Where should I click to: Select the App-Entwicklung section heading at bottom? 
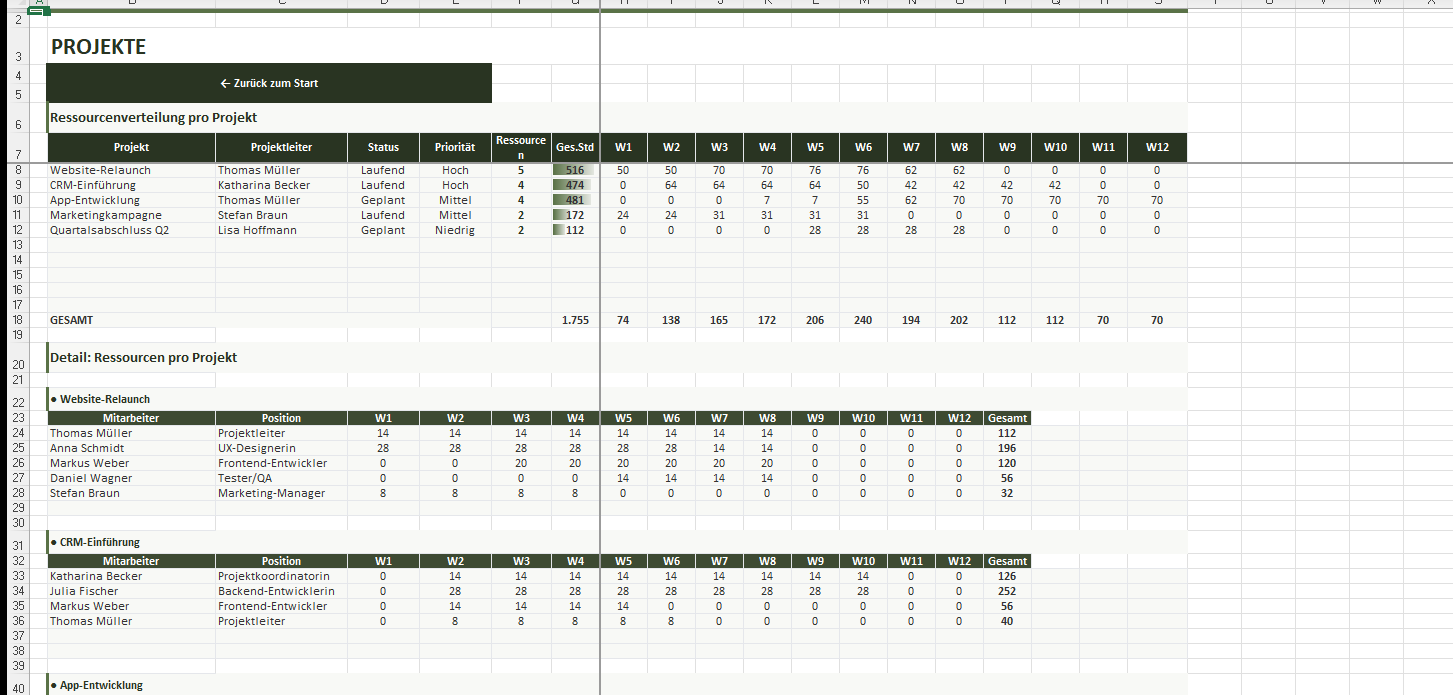click(x=101, y=685)
